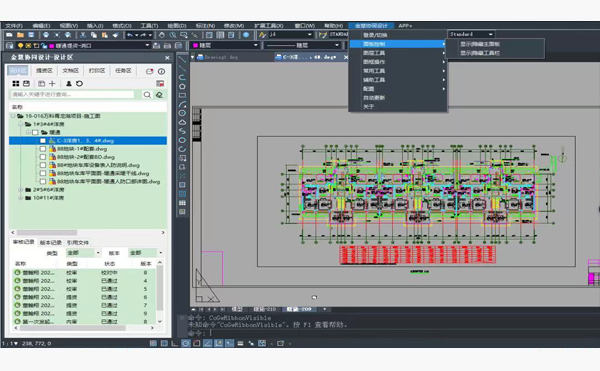
Task: Click the info circle icon in design panel
Action: [161, 71]
